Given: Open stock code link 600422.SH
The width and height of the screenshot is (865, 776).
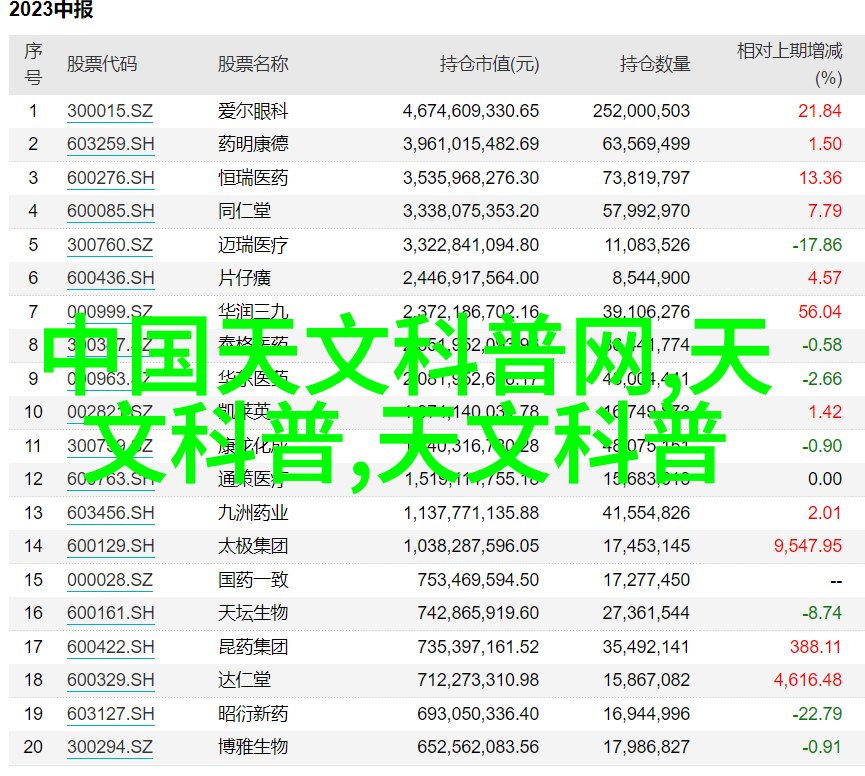Looking at the screenshot, I should pos(110,647).
